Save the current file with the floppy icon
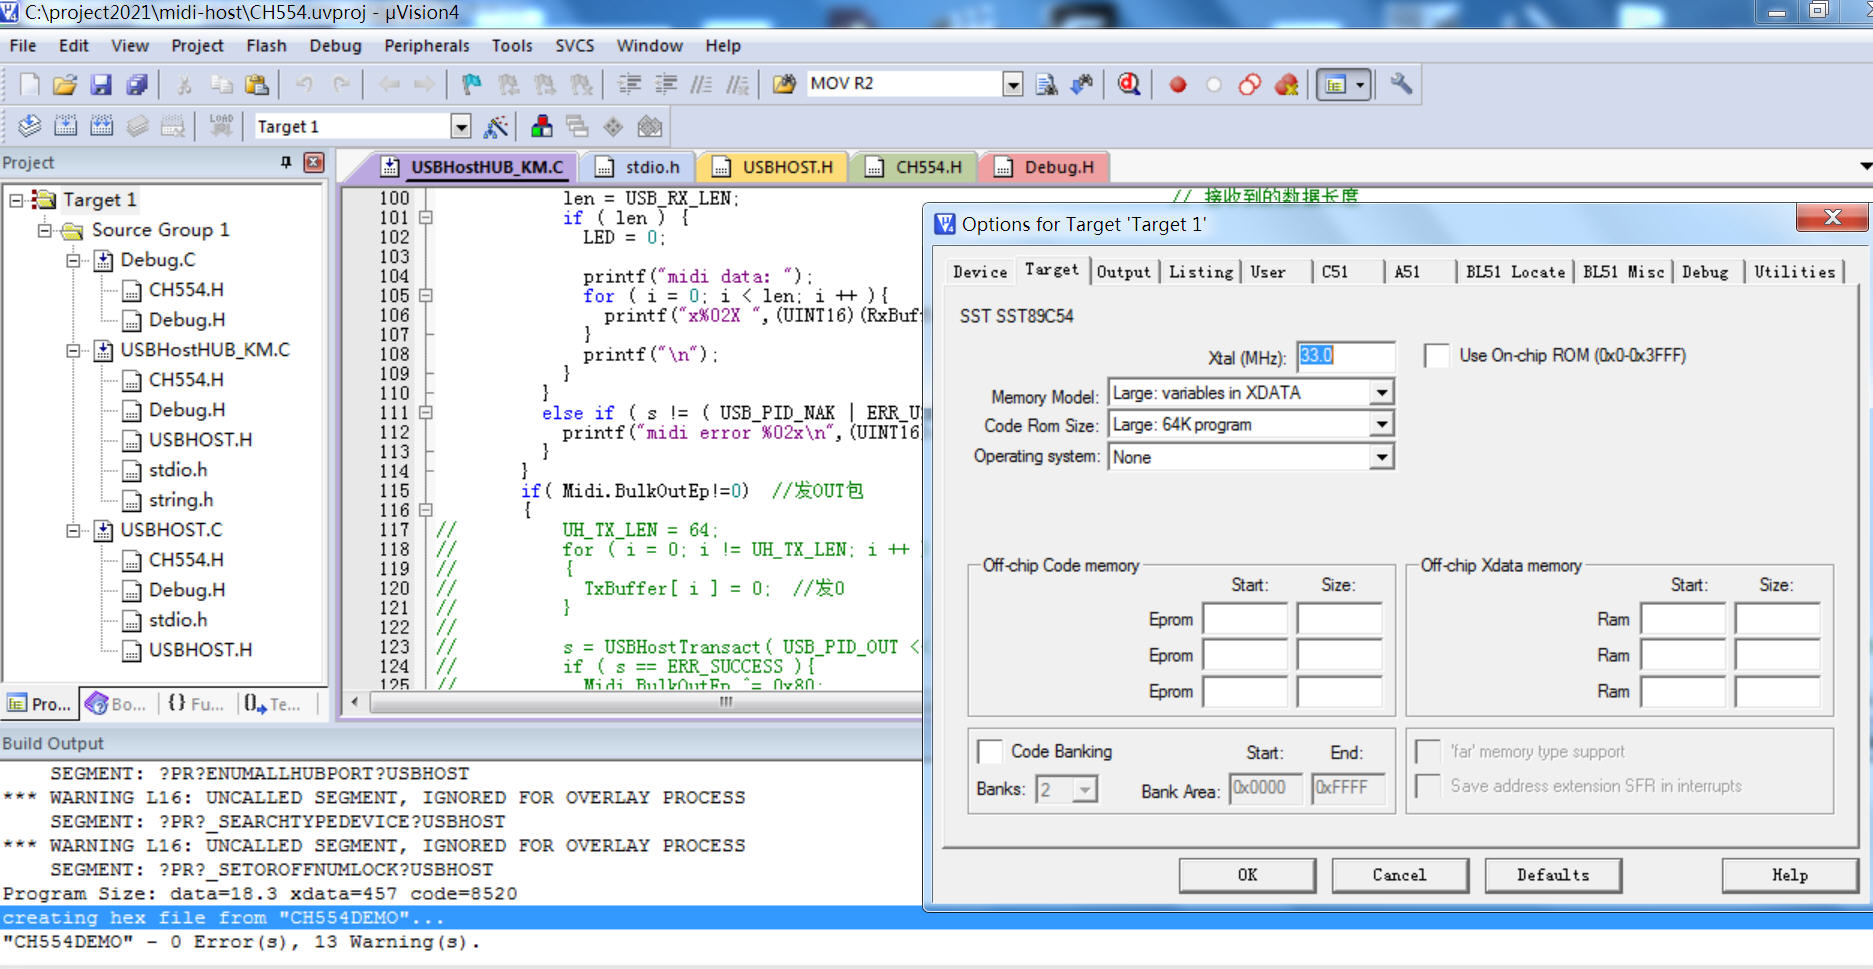This screenshot has width=1873, height=969. pos(101,85)
